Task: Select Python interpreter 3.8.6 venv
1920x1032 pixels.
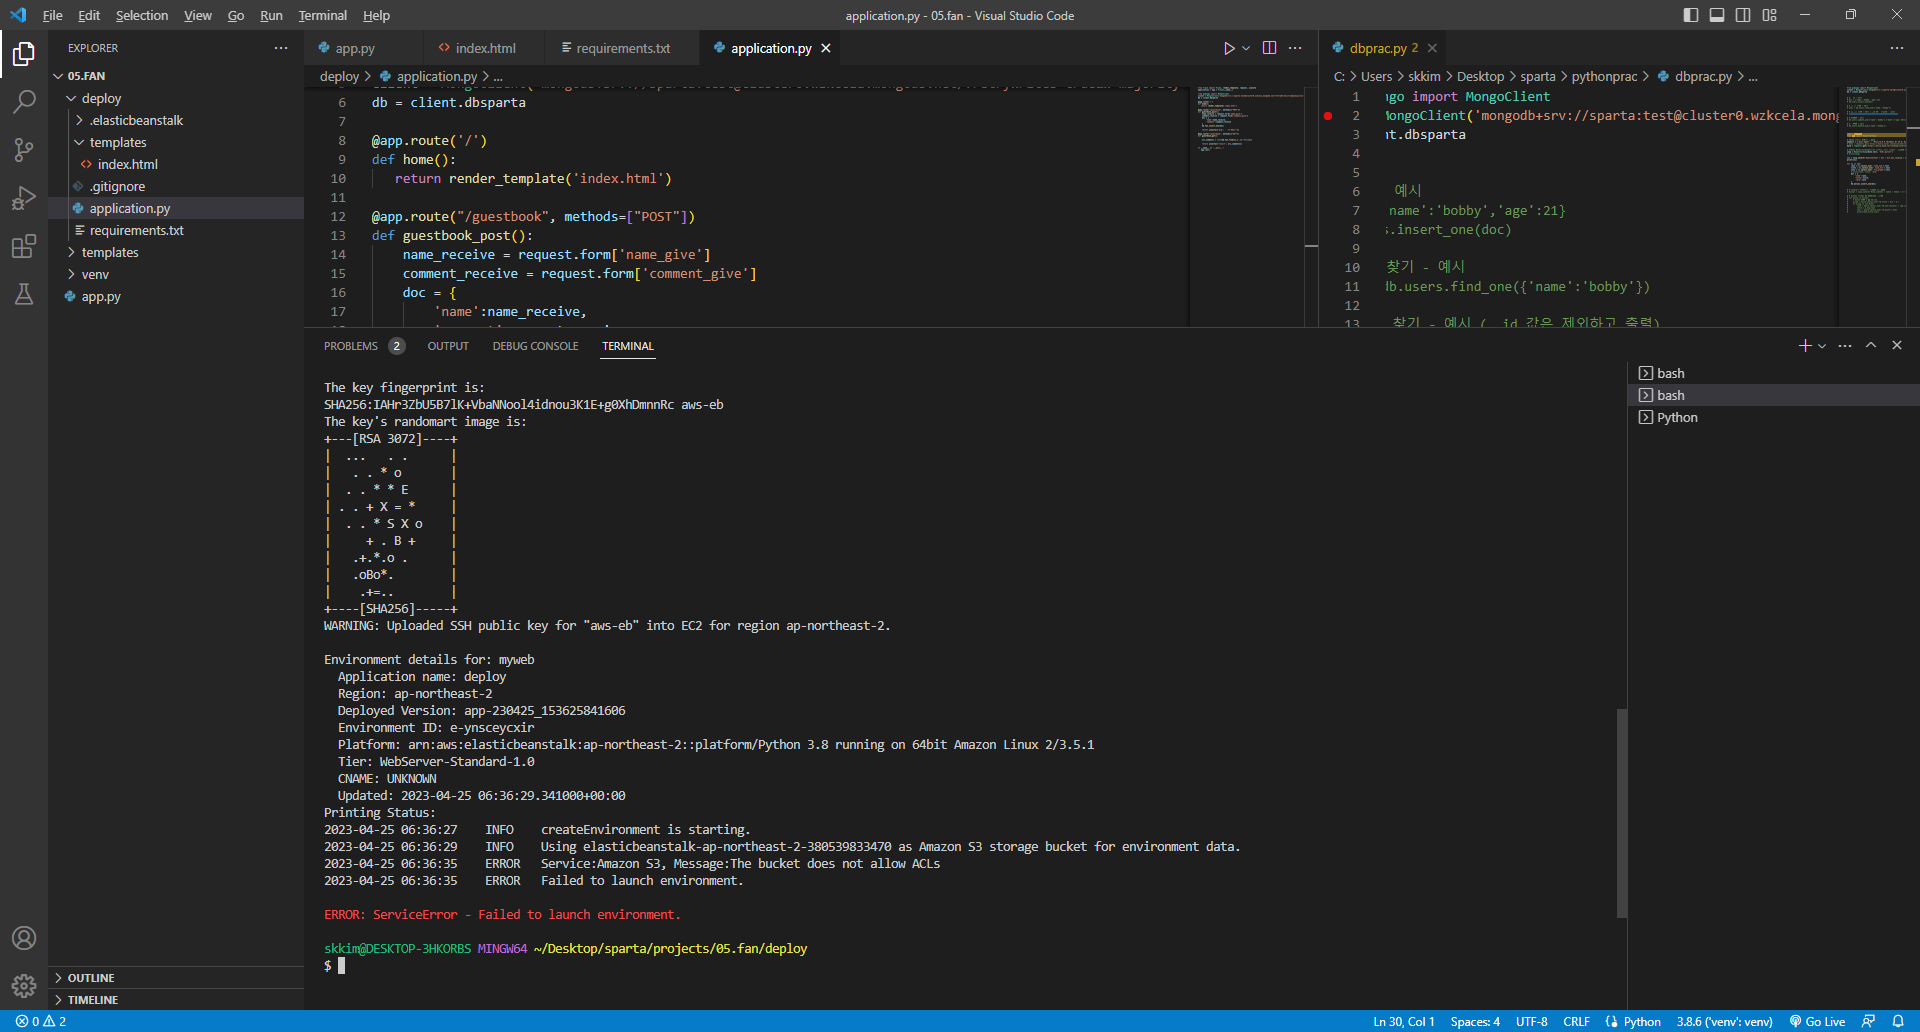Action: pyautogui.click(x=1724, y=1021)
